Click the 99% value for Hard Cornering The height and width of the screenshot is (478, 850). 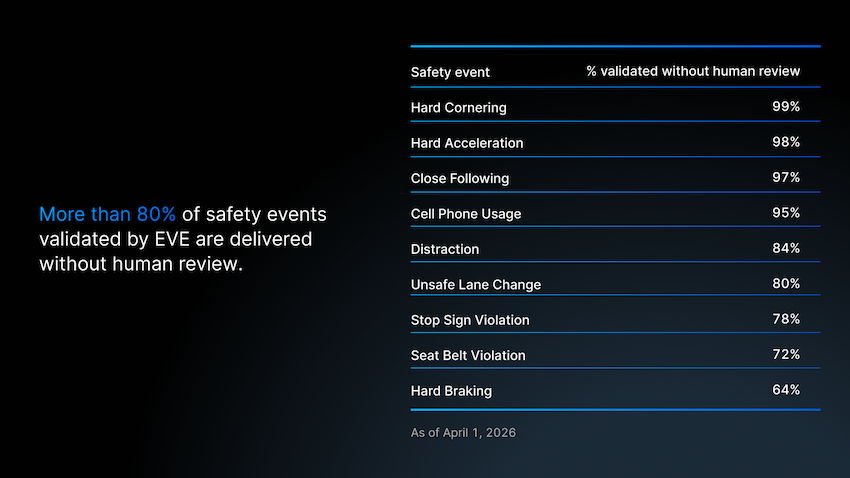coord(786,107)
